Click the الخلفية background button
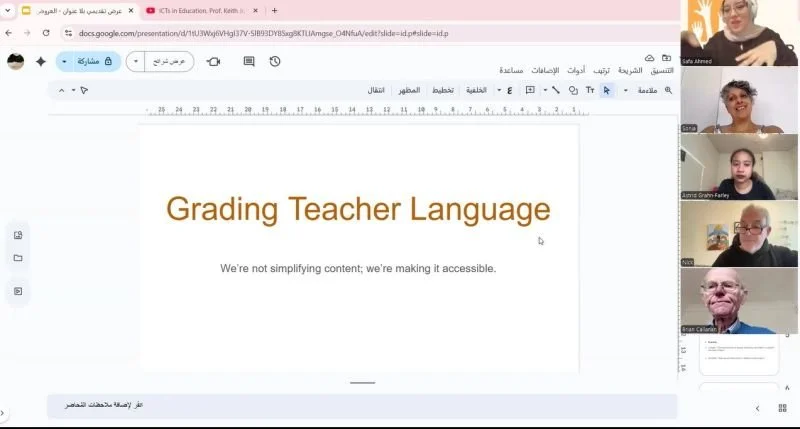This screenshot has width=800, height=429. click(x=476, y=90)
